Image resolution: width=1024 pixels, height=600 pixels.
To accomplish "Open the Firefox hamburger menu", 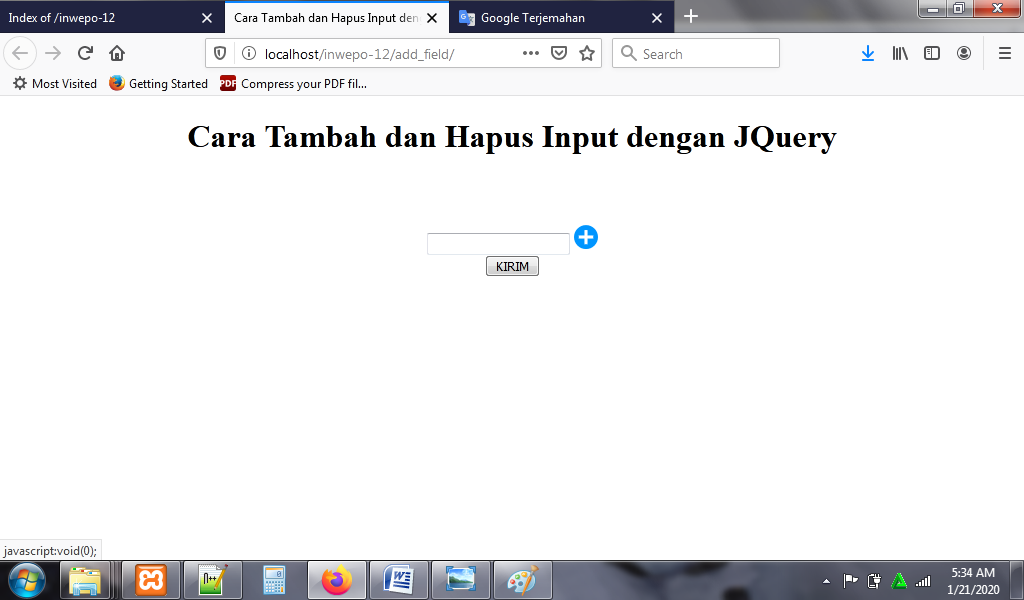I will pyautogui.click(x=1004, y=54).
